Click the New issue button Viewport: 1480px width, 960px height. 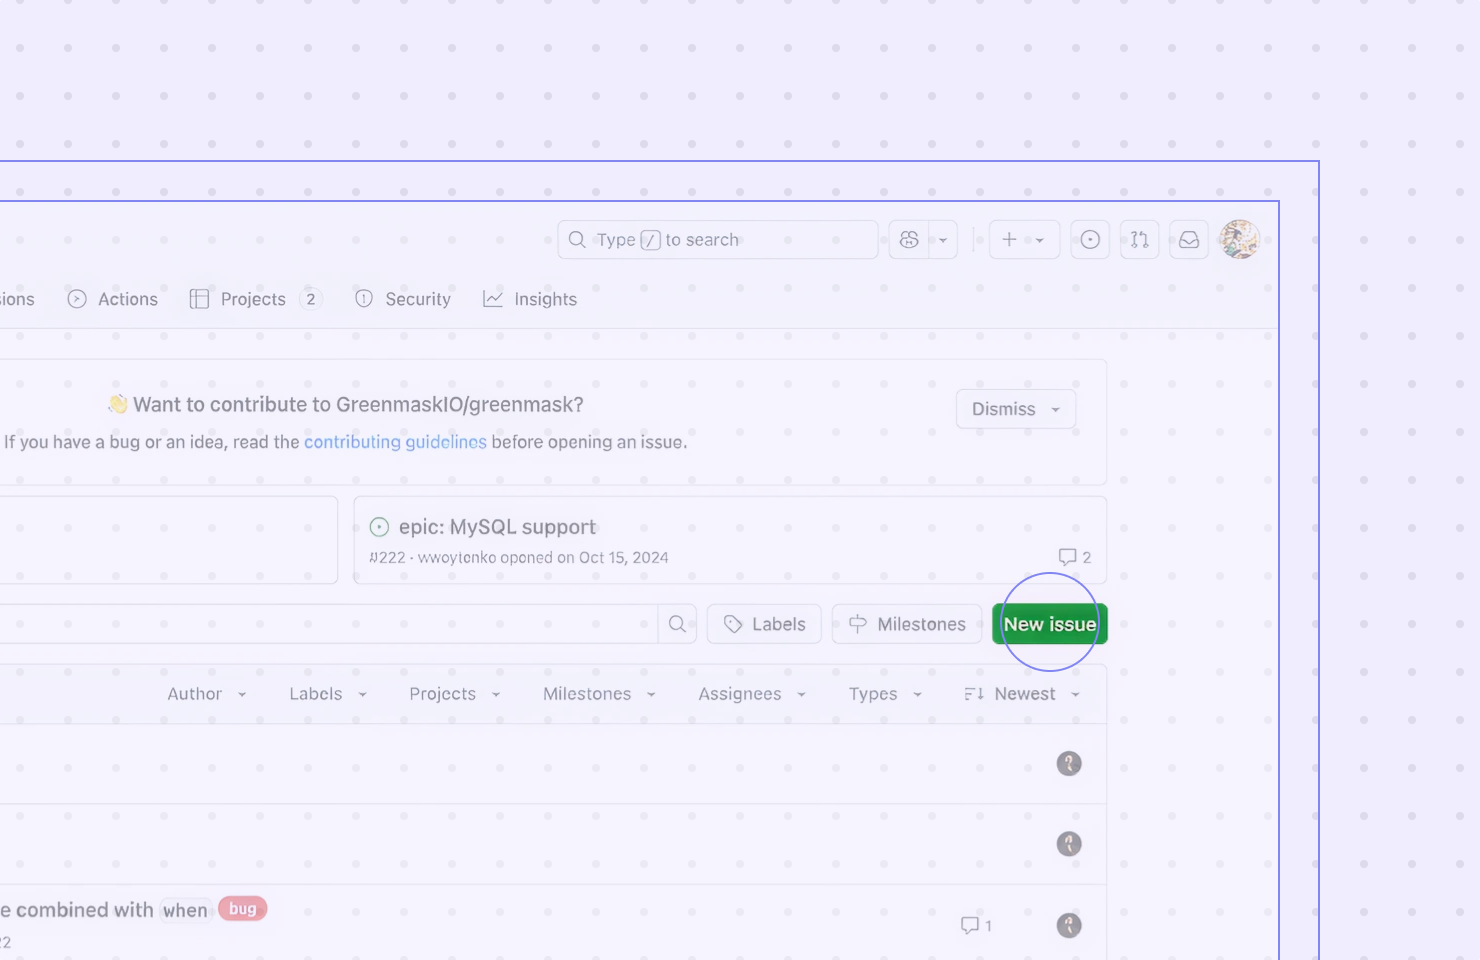tap(1049, 624)
